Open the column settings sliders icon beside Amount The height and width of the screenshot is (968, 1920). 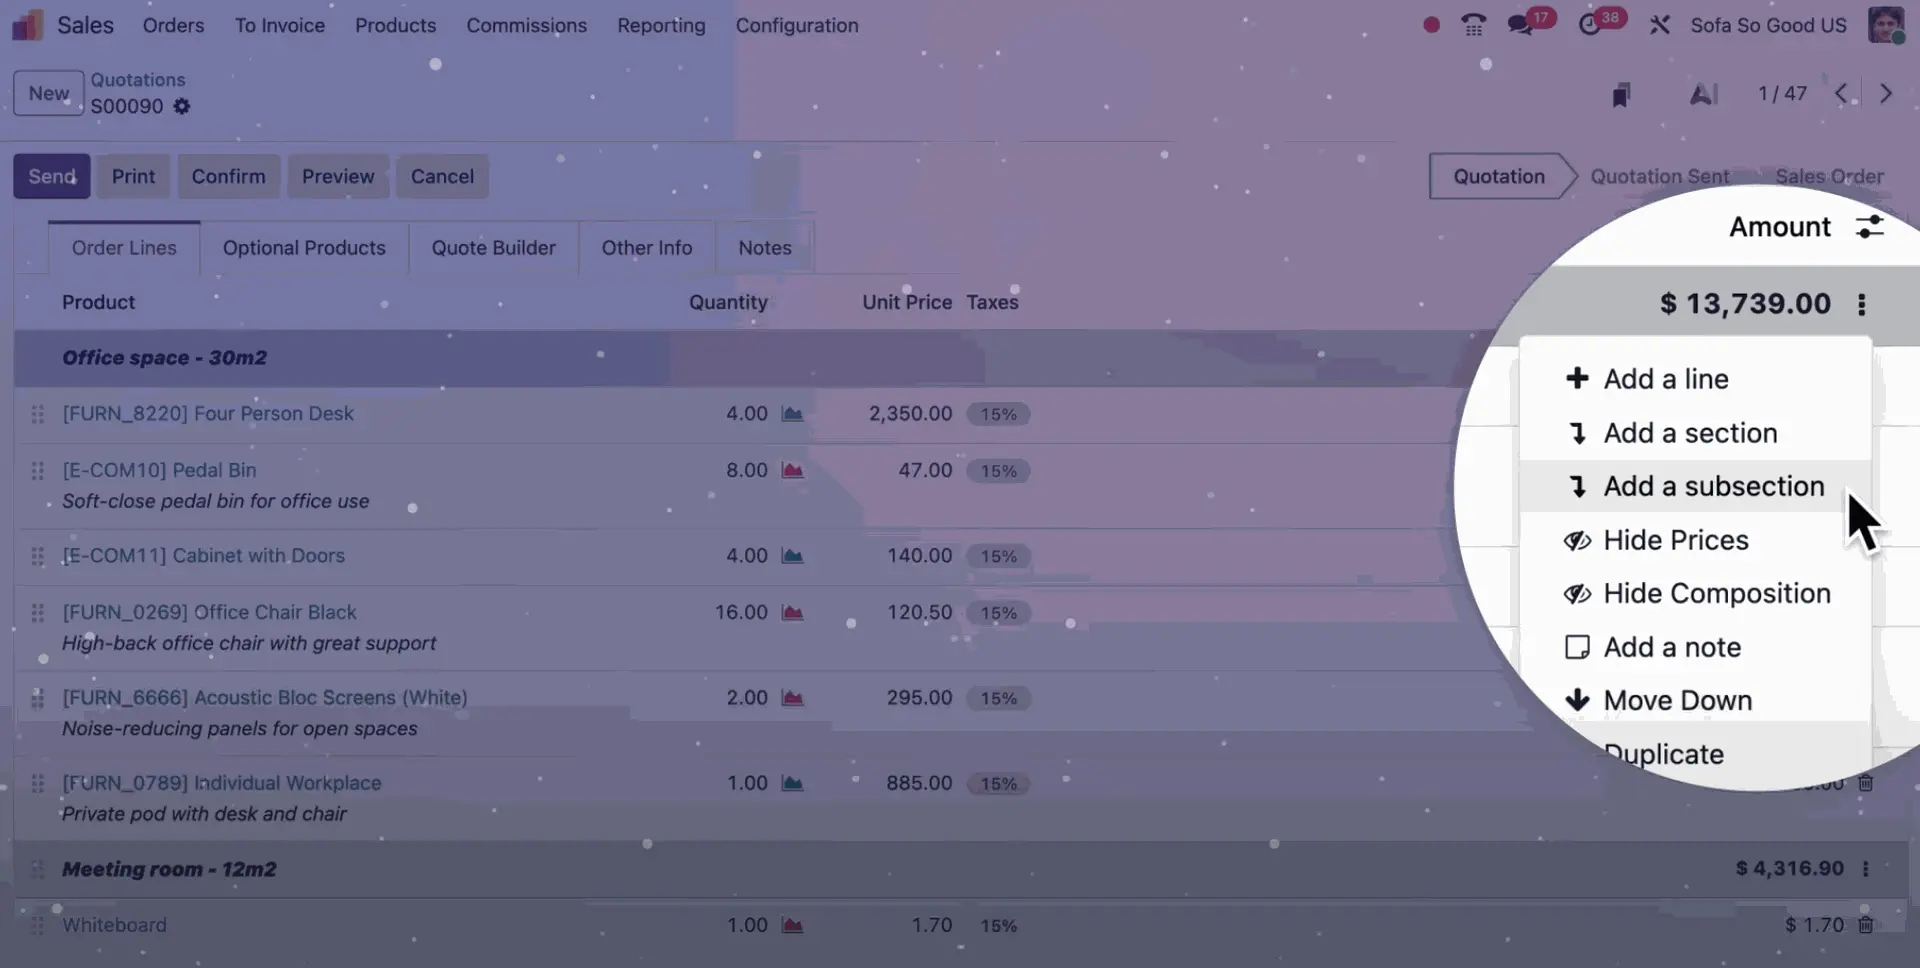click(1869, 227)
